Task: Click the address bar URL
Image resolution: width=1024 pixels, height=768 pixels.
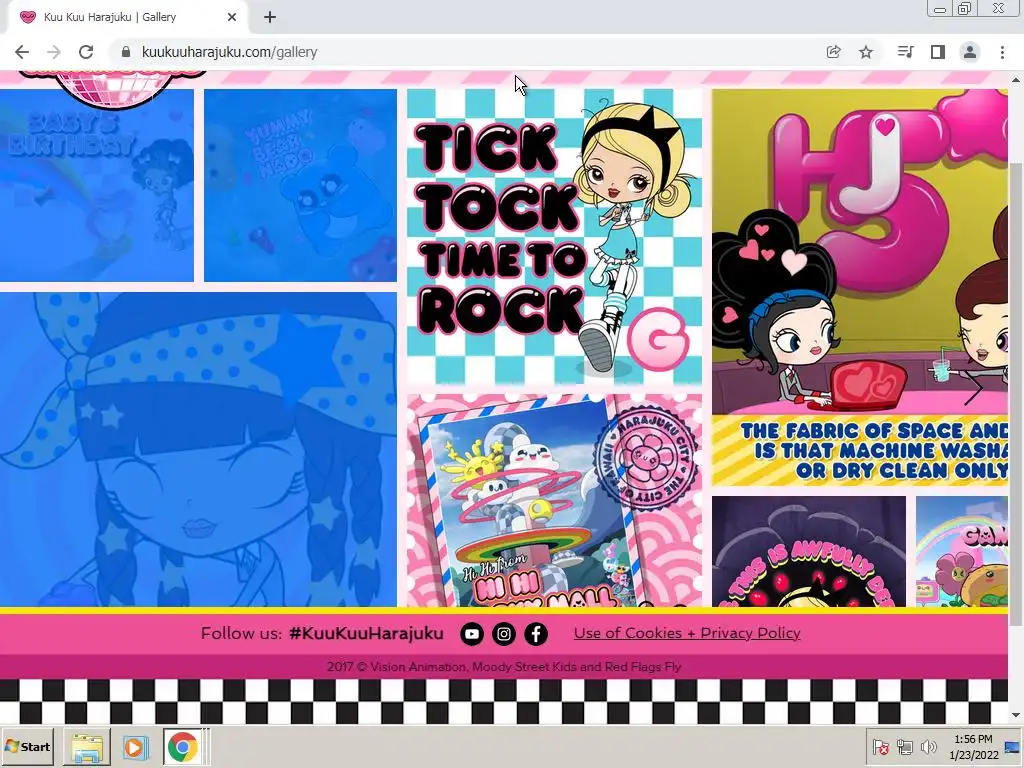Action: coord(229,52)
